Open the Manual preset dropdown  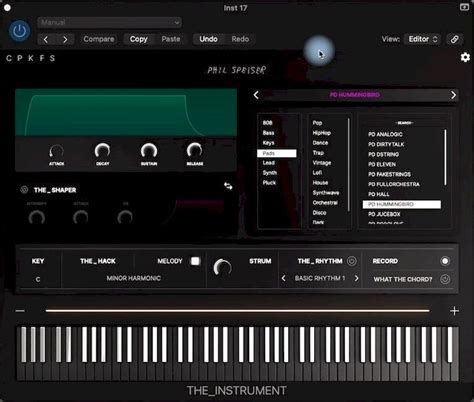[110, 23]
